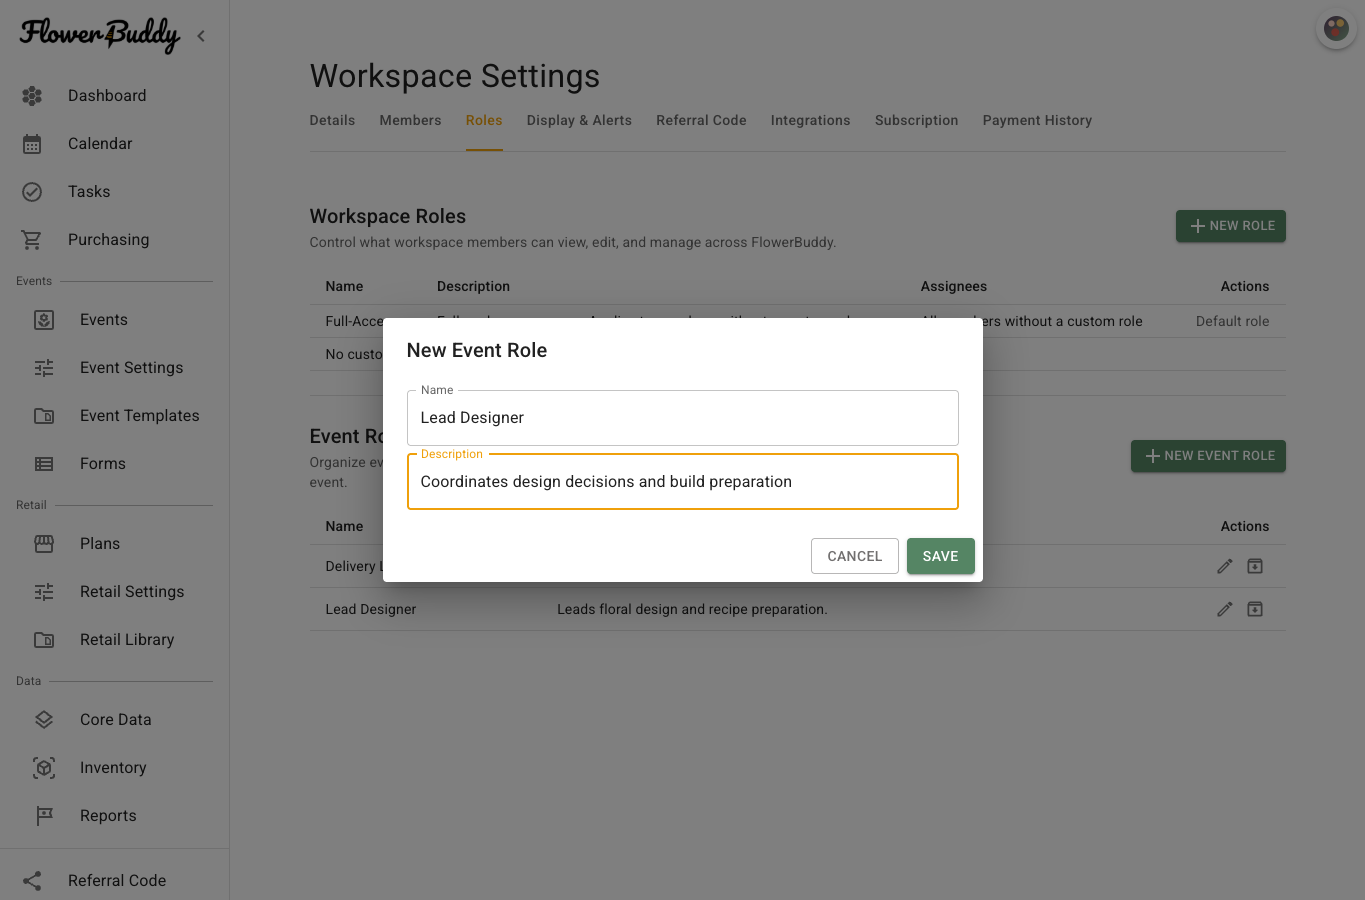The height and width of the screenshot is (900, 1365).
Task: Open the Members tab
Action: 410,120
